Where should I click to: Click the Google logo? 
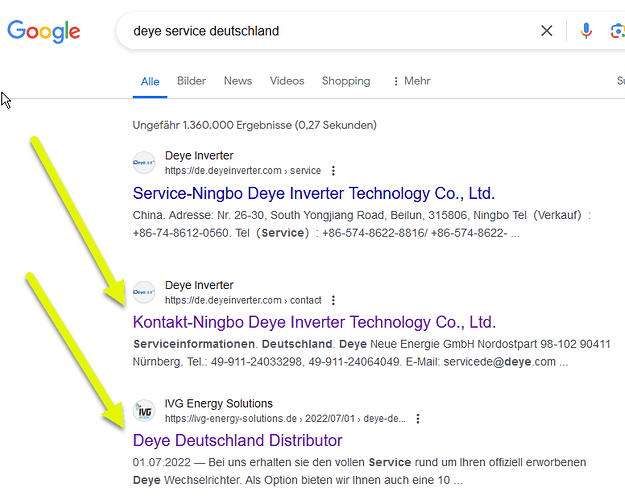click(44, 31)
